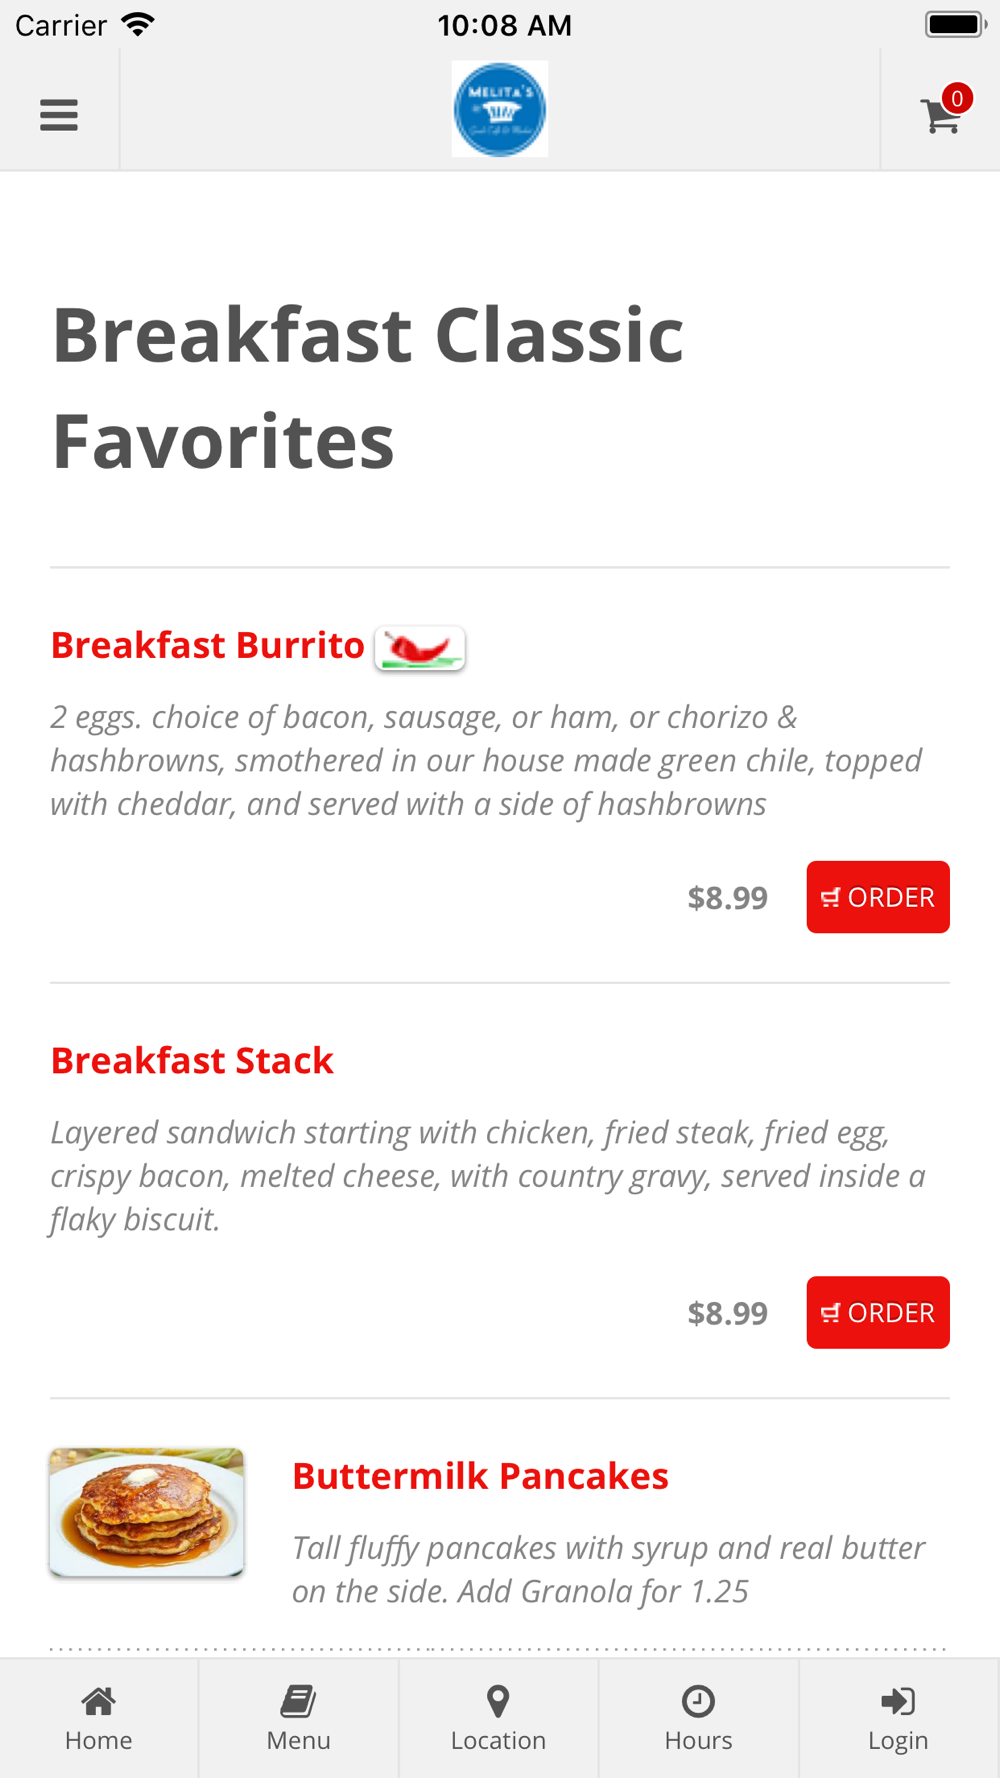This screenshot has height=1778, width=1000.
Task: Open the Breakfast Stack item title
Action: [192, 1061]
